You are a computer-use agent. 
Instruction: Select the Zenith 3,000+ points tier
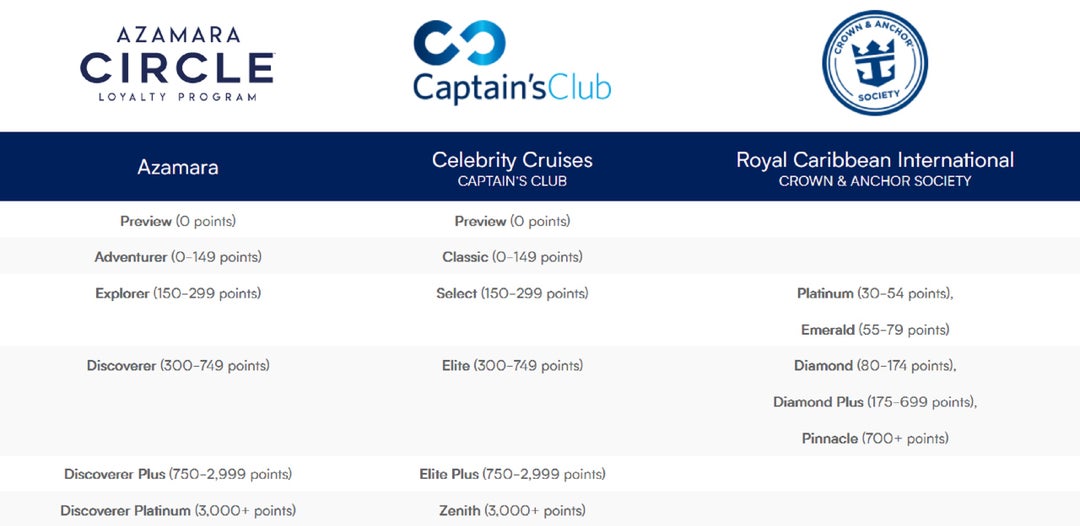[512, 511]
